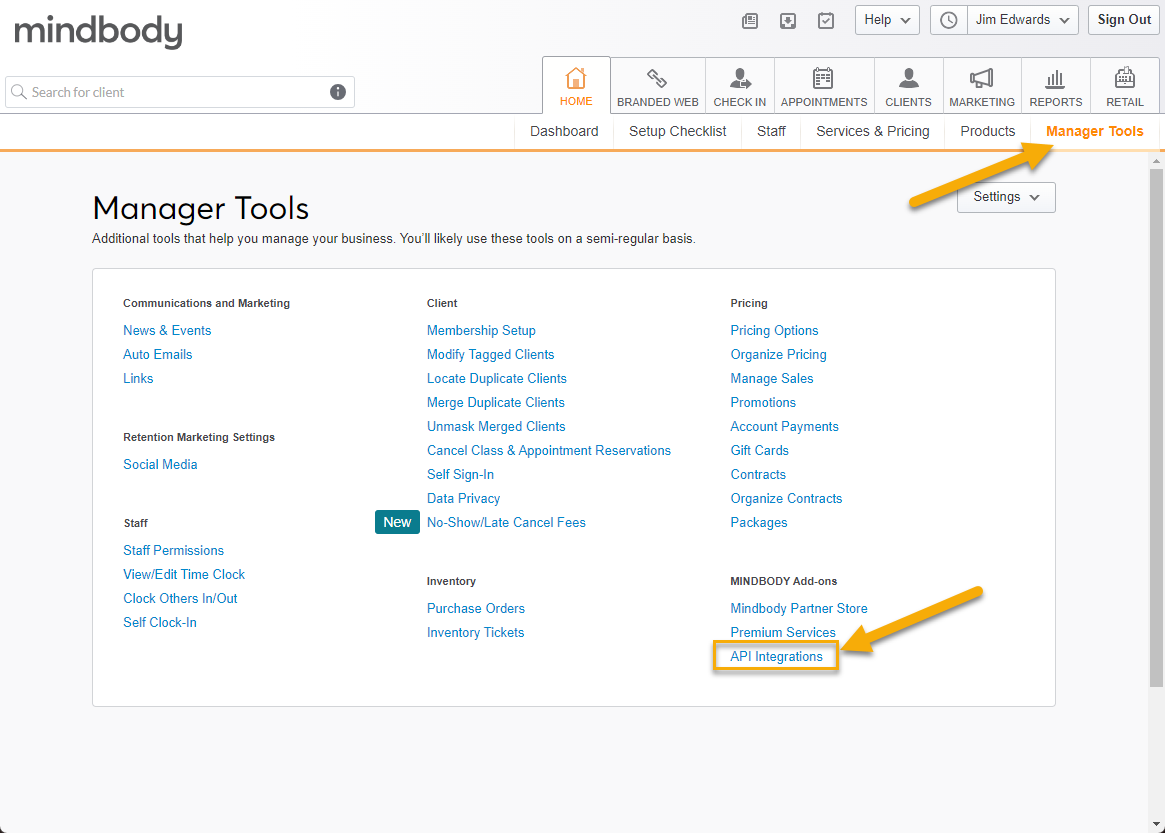Open the Self Sign-In link
The image size is (1165, 833).
coord(460,474)
